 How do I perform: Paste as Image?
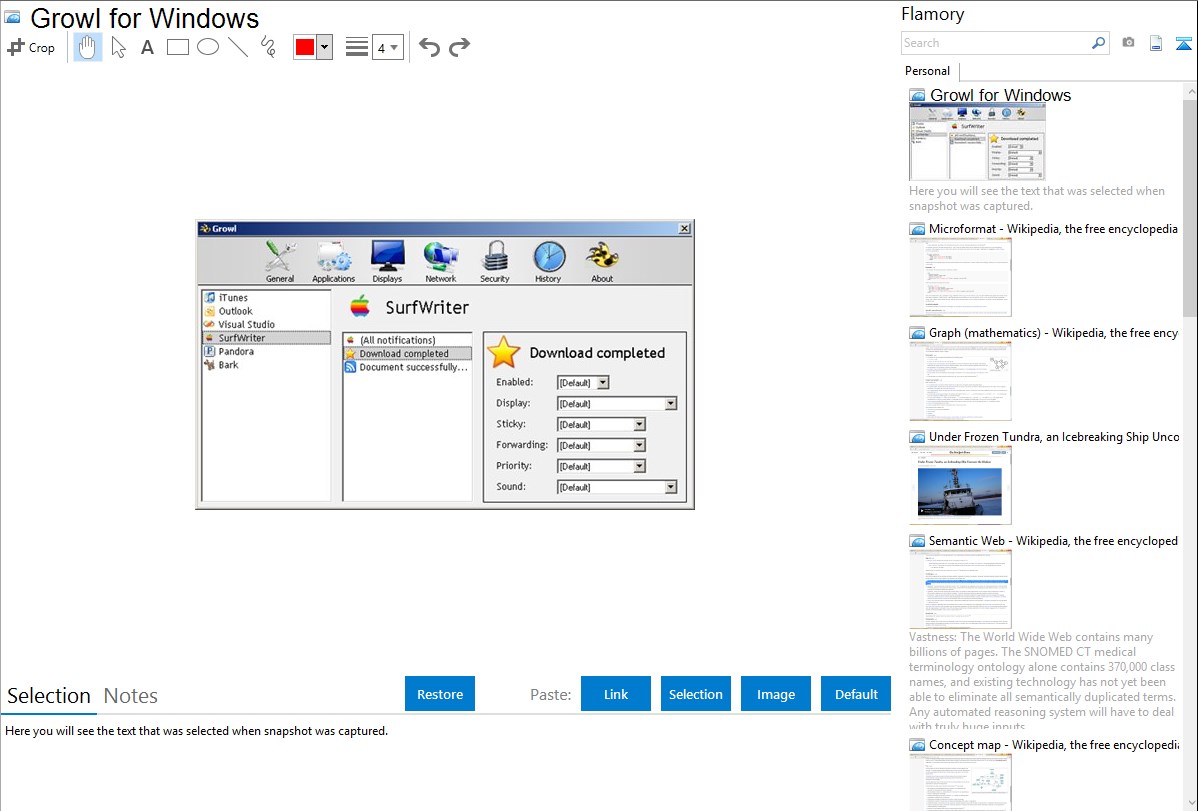pyautogui.click(x=776, y=694)
